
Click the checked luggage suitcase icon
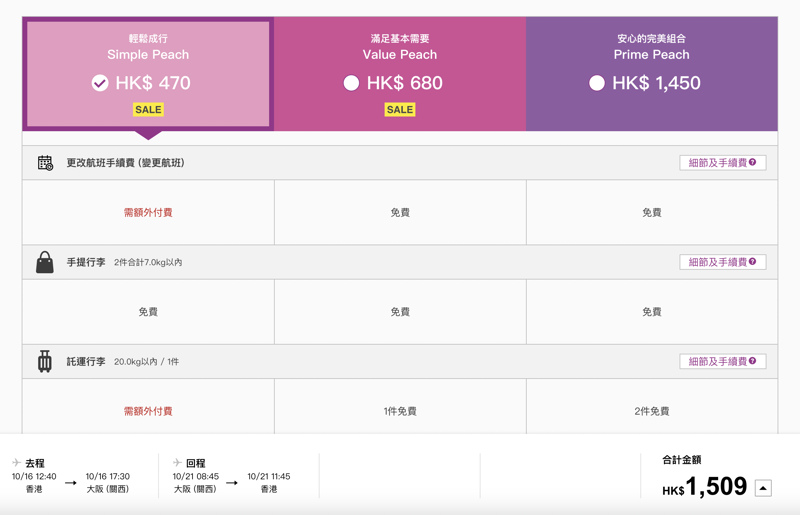click(x=45, y=361)
